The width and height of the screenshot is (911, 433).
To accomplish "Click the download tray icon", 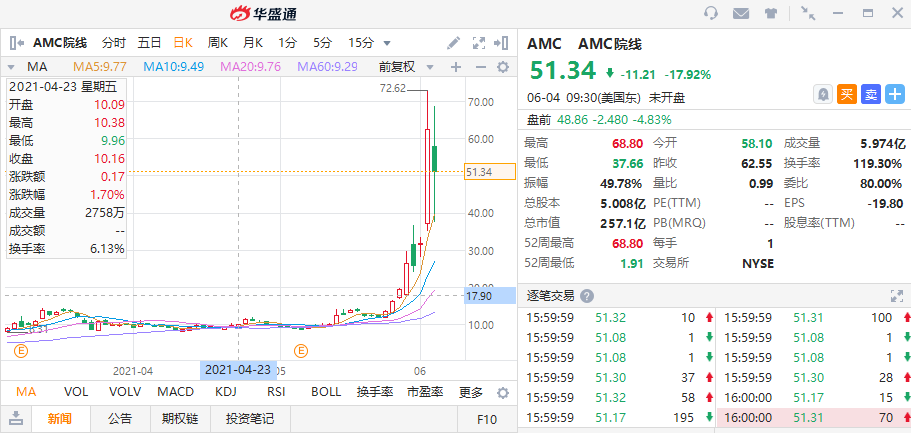I will pyautogui.click(x=17, y=417).
